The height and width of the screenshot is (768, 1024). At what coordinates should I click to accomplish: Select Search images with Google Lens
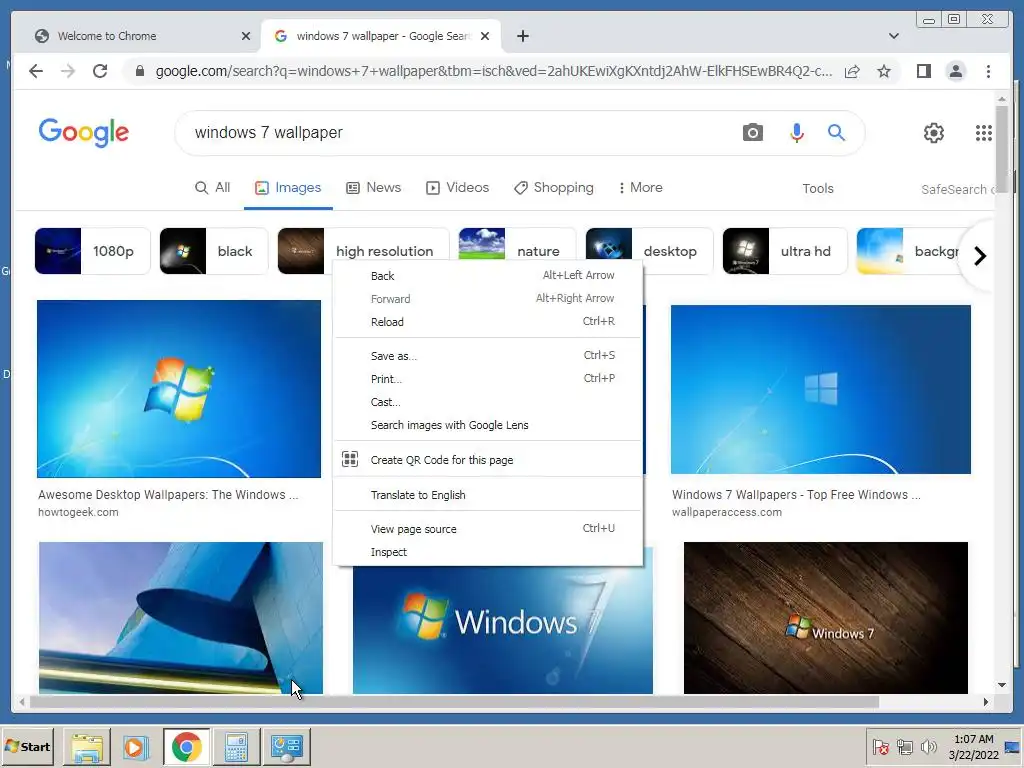point(487,425)
